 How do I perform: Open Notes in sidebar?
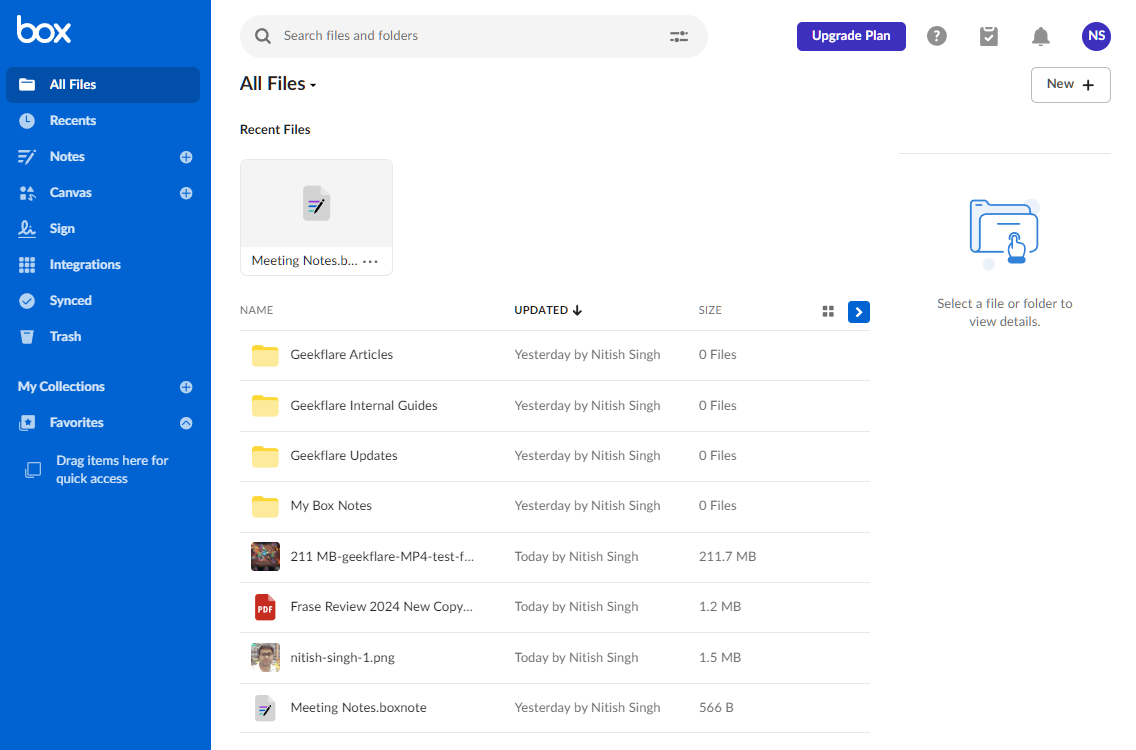coord(67,157)
